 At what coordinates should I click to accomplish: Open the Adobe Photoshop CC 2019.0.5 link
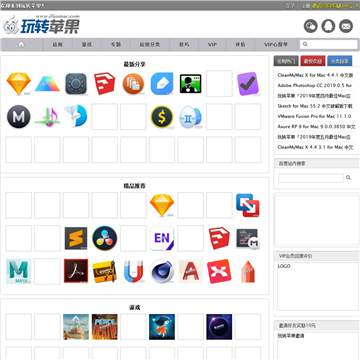pyautogui.click(x=315, y=86)
